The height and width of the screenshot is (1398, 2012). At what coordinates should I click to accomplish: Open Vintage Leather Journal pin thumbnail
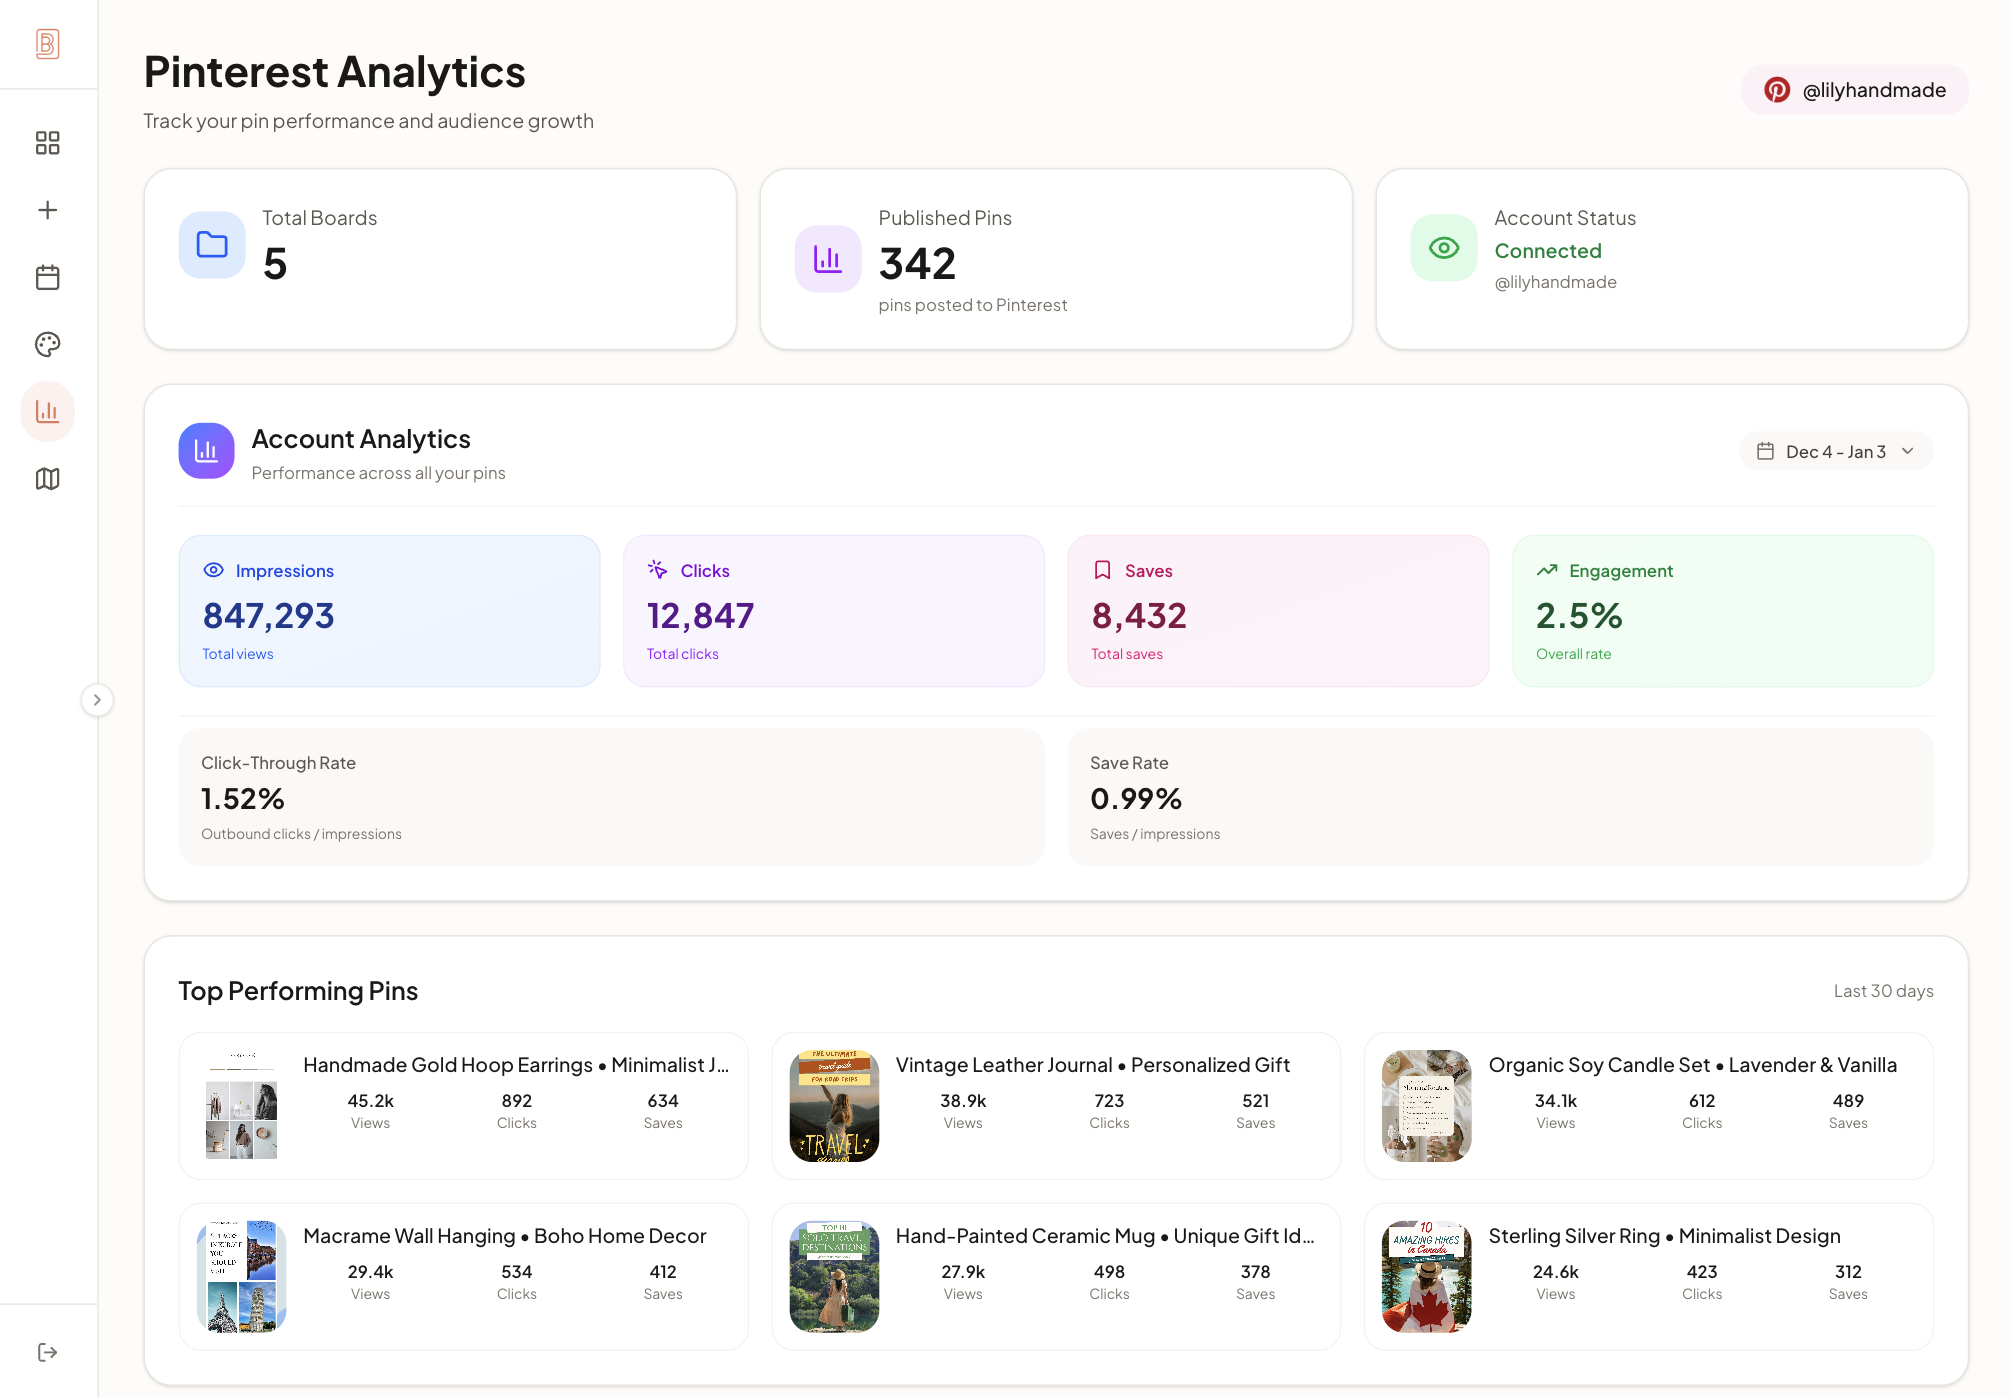click(834, 1106)
